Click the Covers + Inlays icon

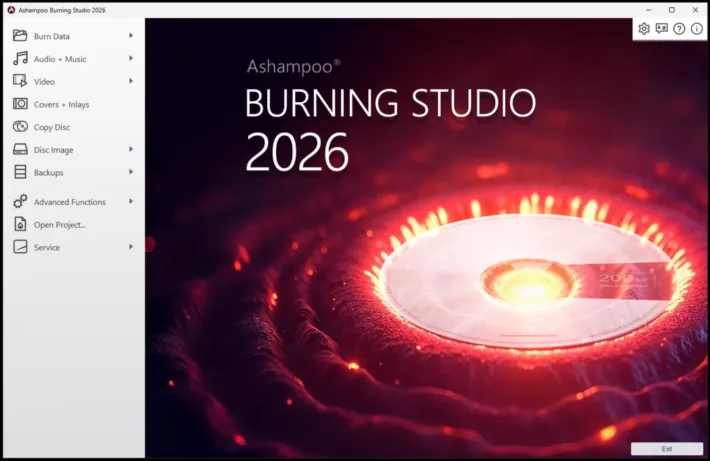pos(20,104)
